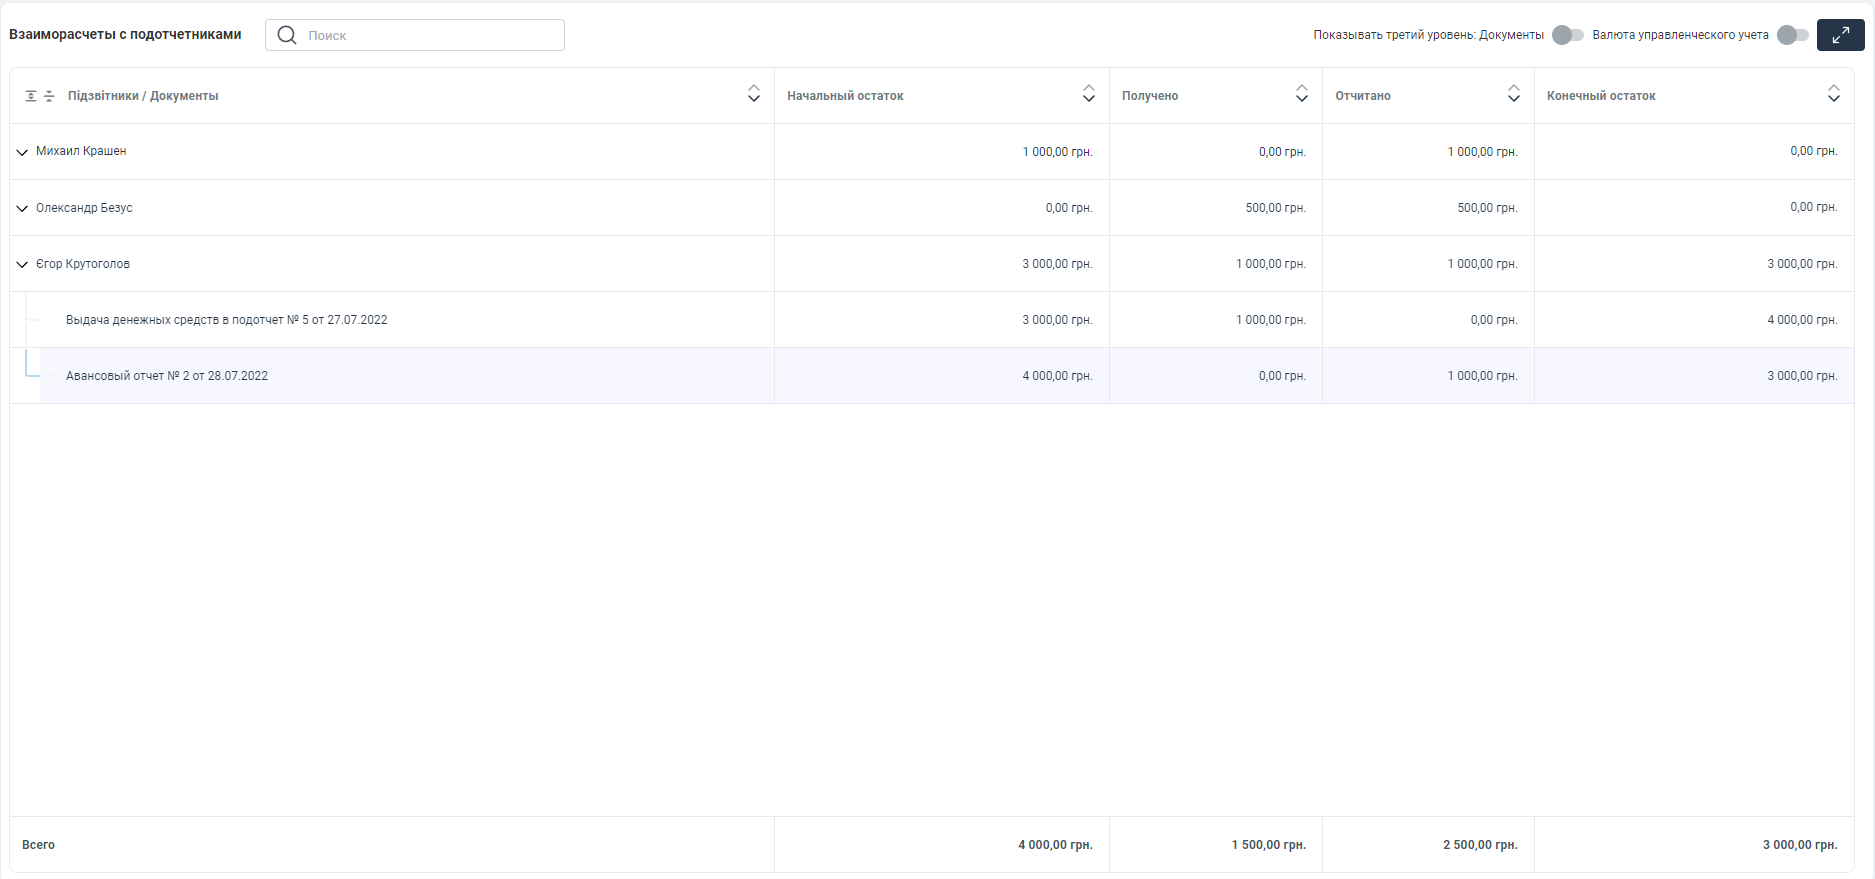Open Выдача денежных средств в подотчет № 5

226,320
